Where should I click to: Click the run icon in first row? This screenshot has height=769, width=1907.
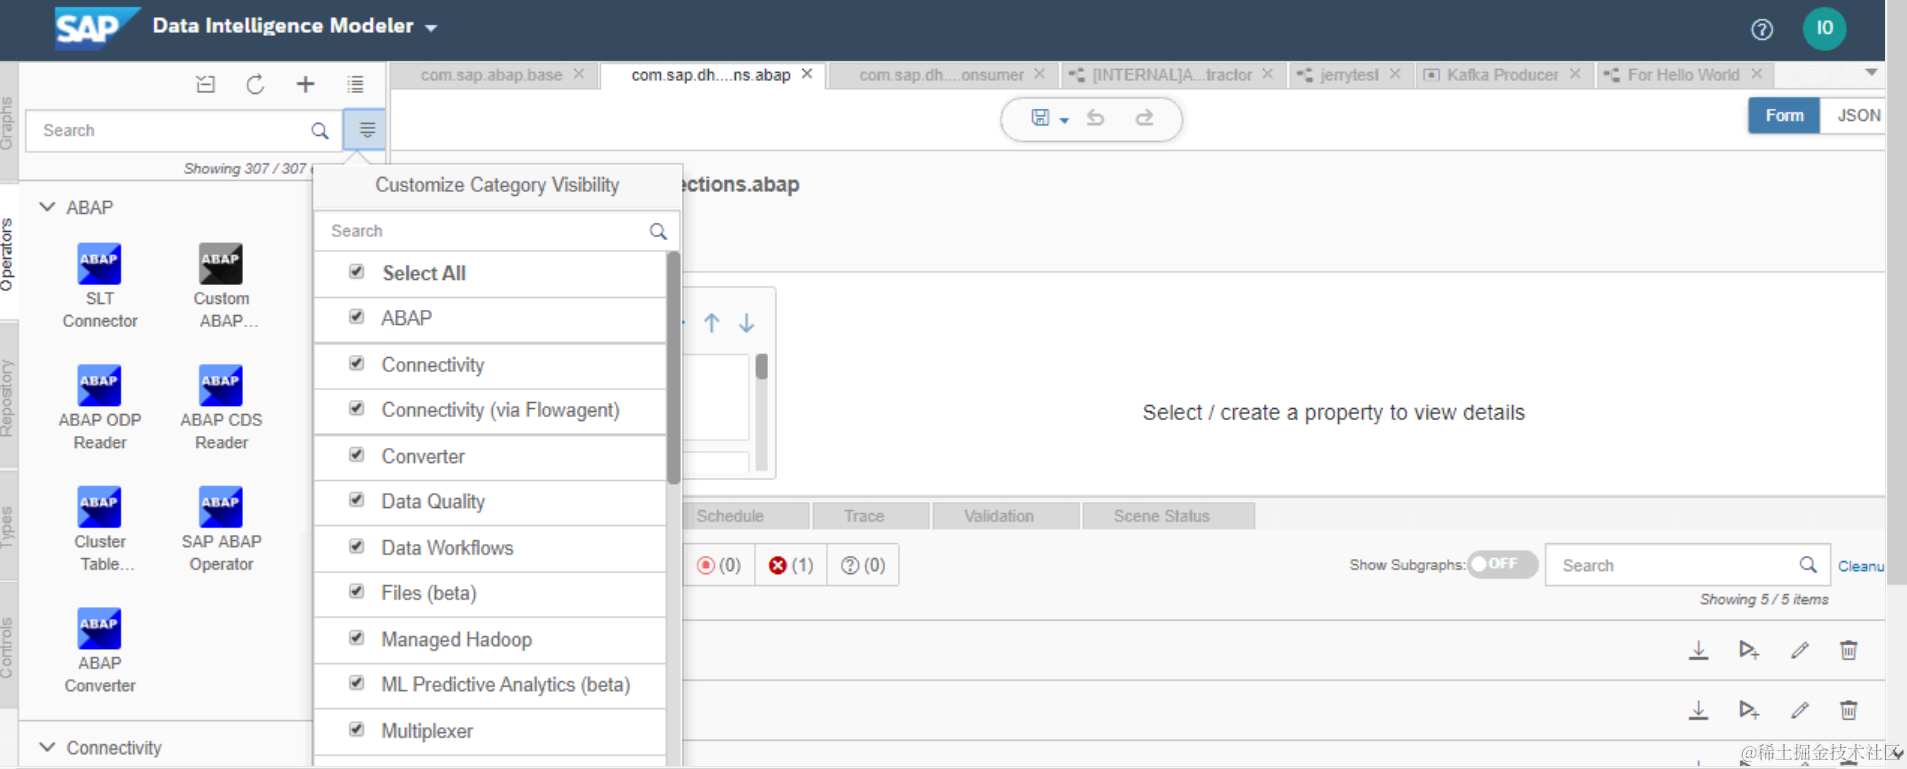[x=1748, y=651]
